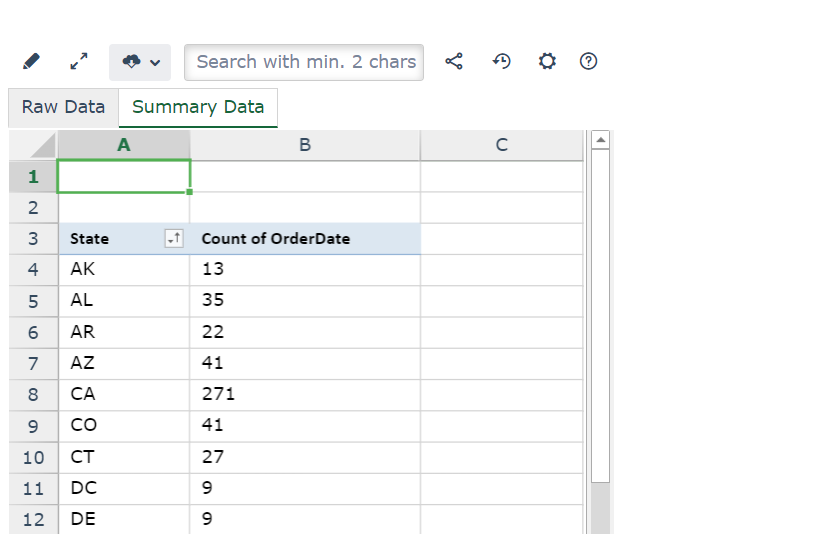Expand spreadsheet to fullscreen view
This screenshot has width=824, height=534.
click(x=79, y=61)
